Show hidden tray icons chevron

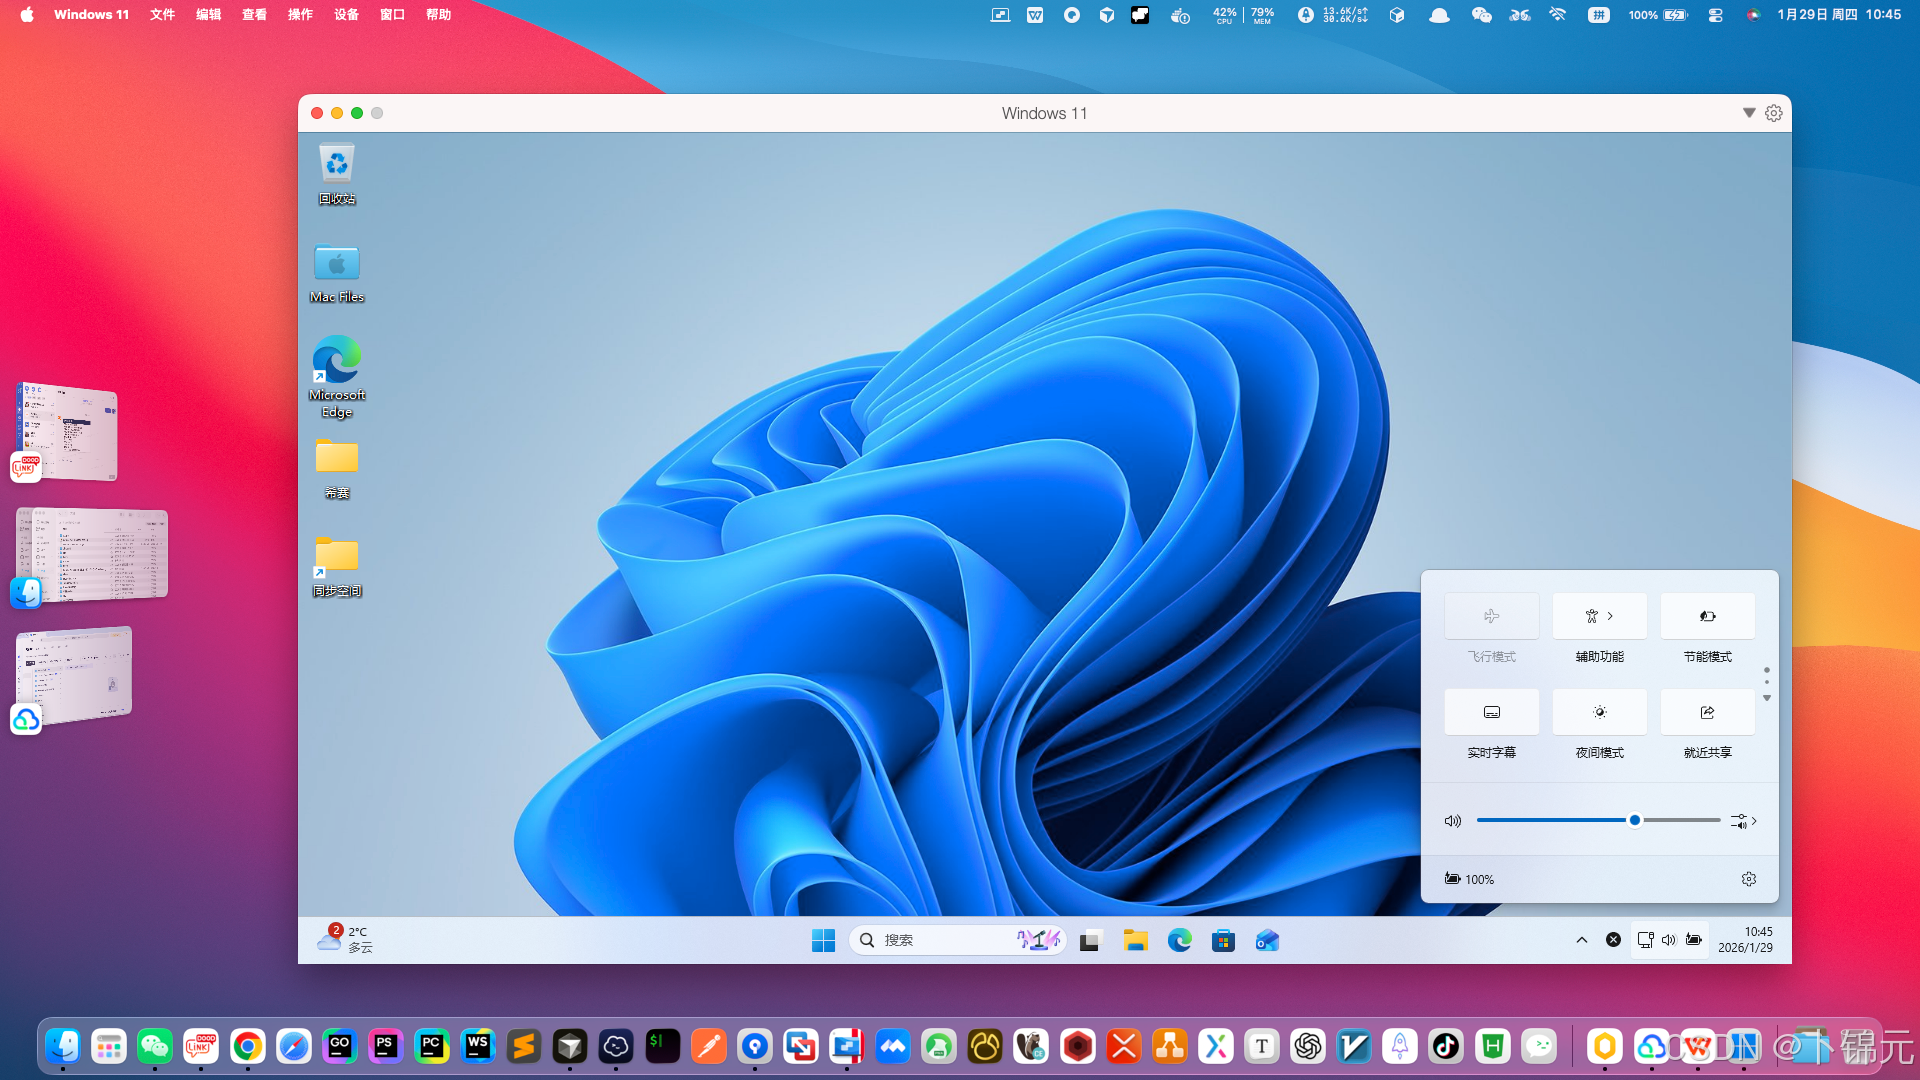pyautogui.click(x=1582, y=940)
